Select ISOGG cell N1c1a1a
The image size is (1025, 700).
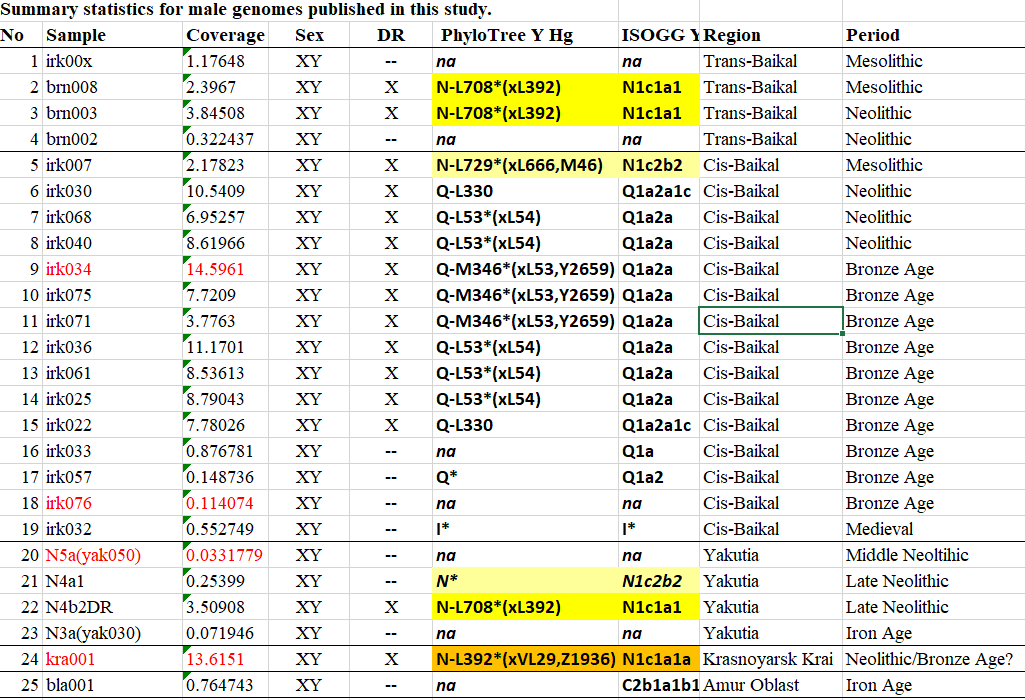click(x=659, y=659)
